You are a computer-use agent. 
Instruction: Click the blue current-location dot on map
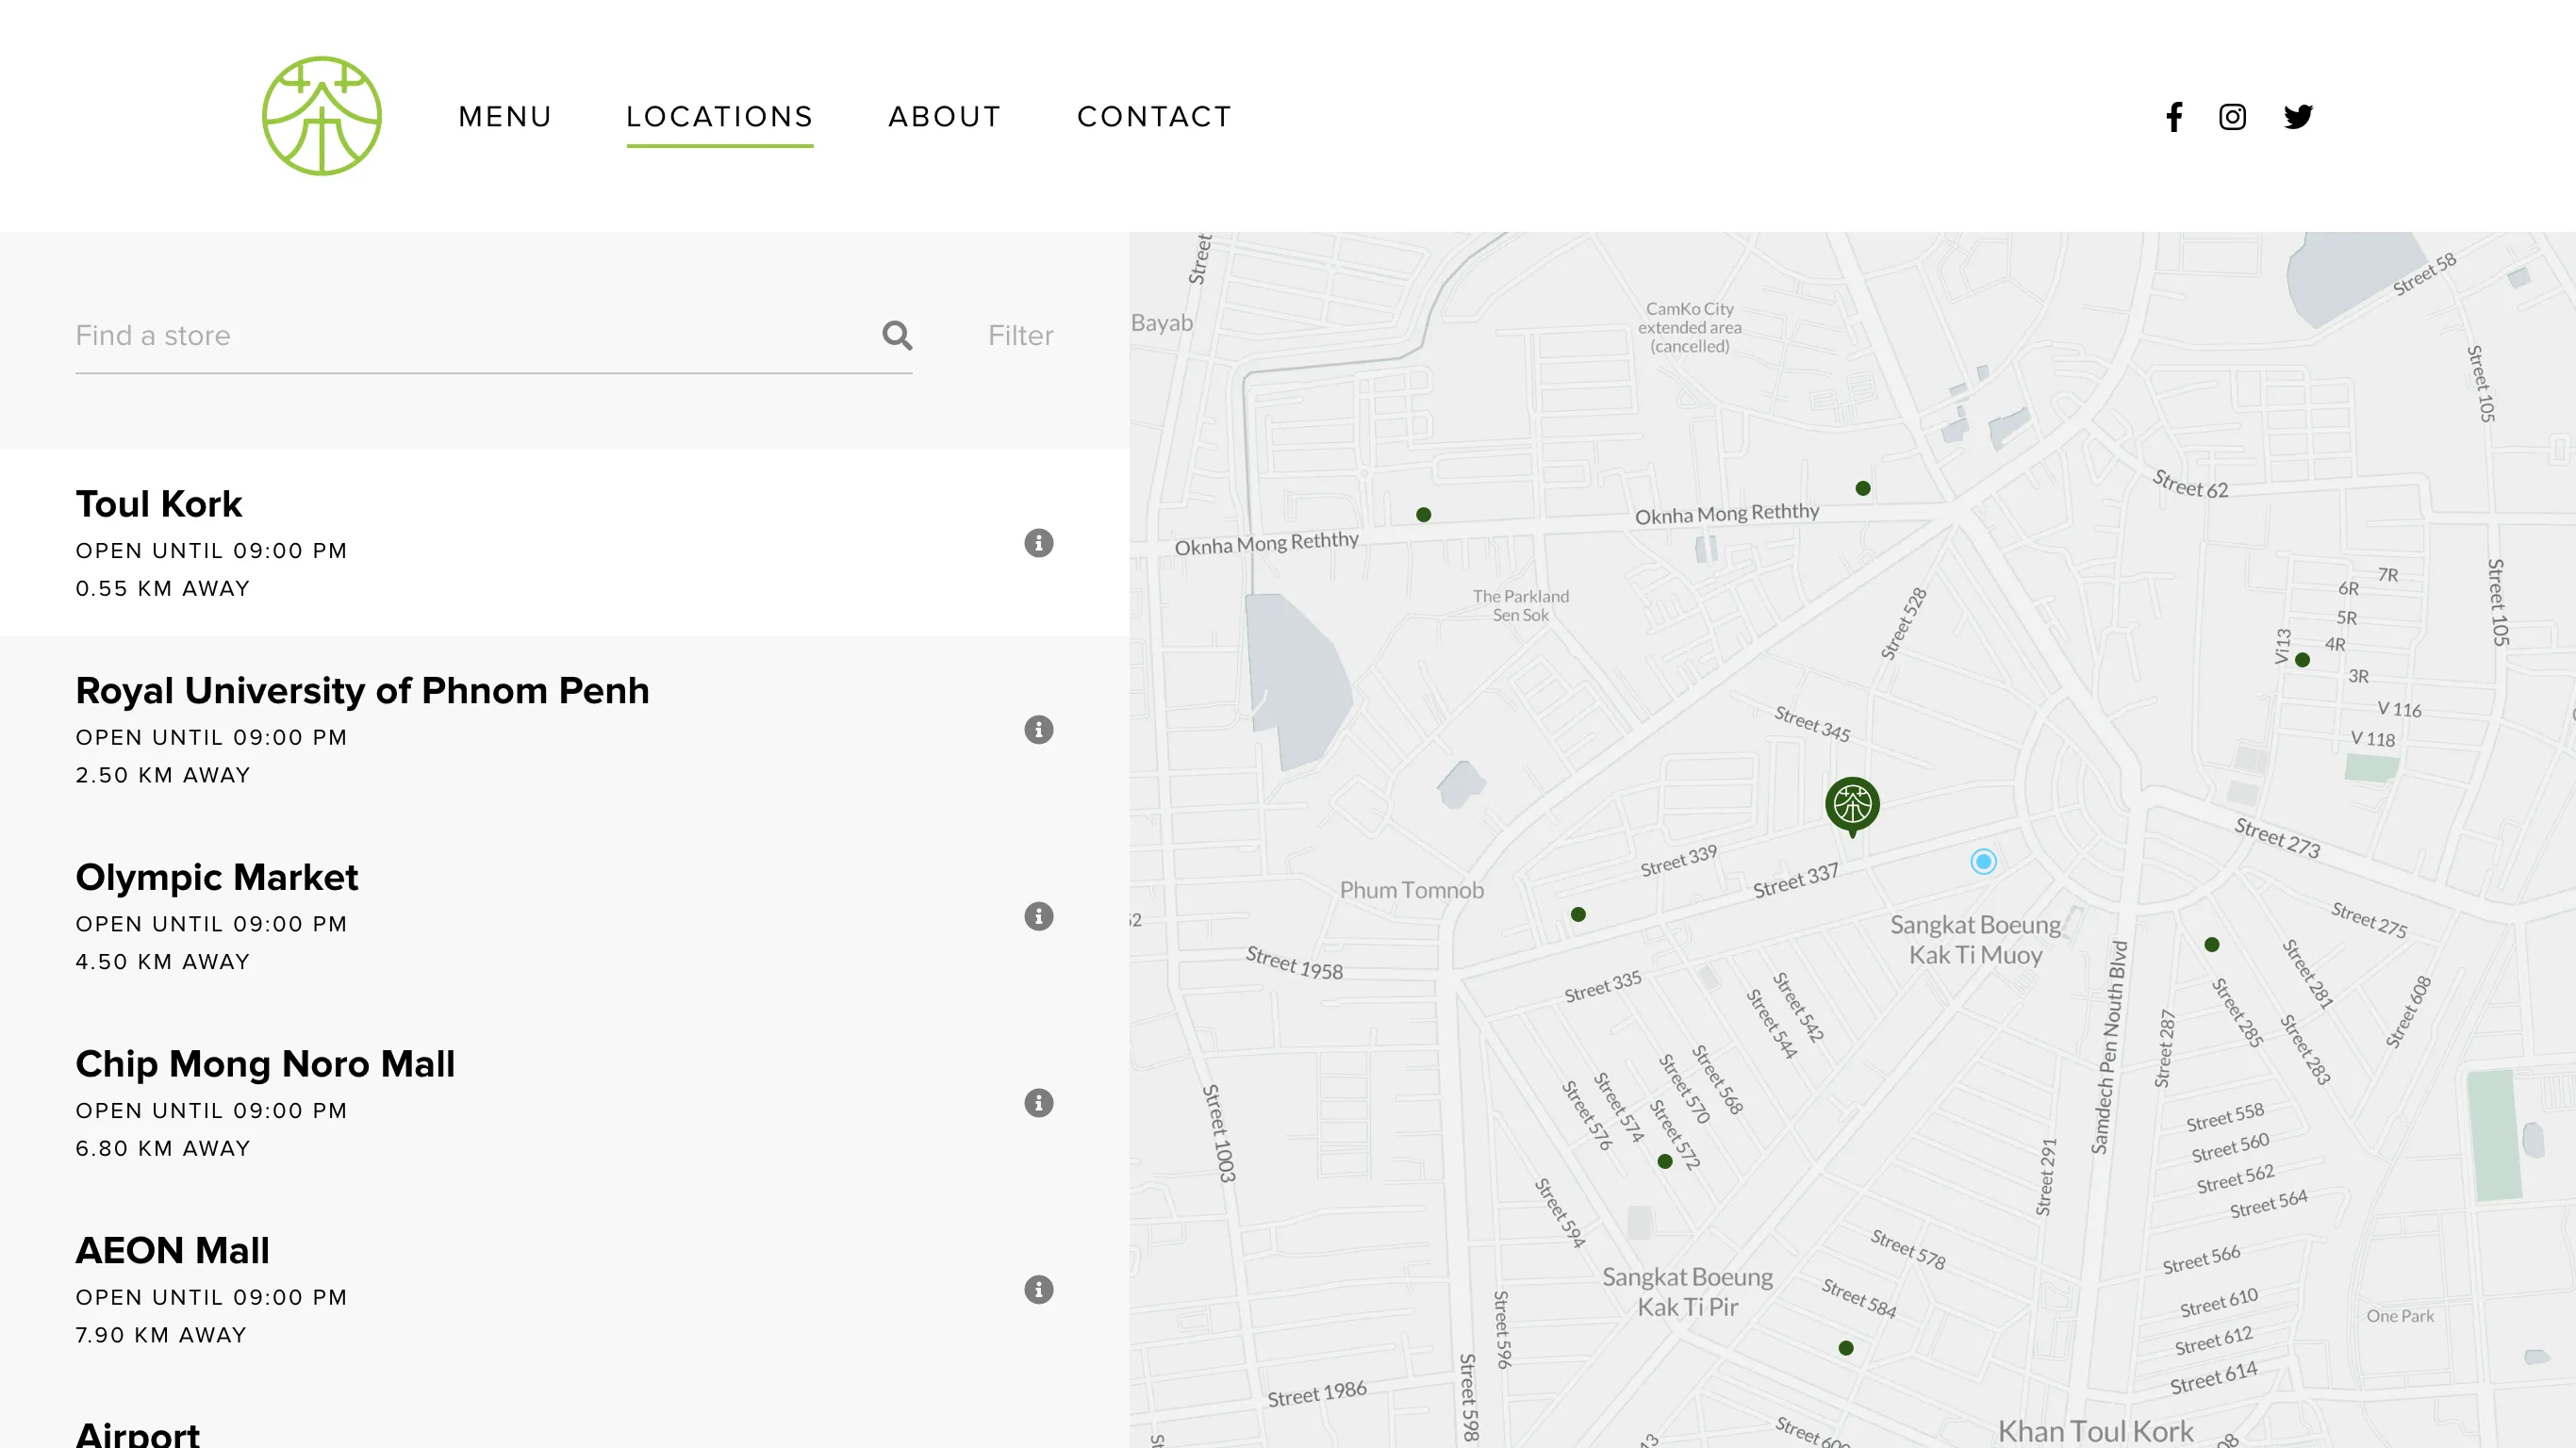tap(1983, 862)
